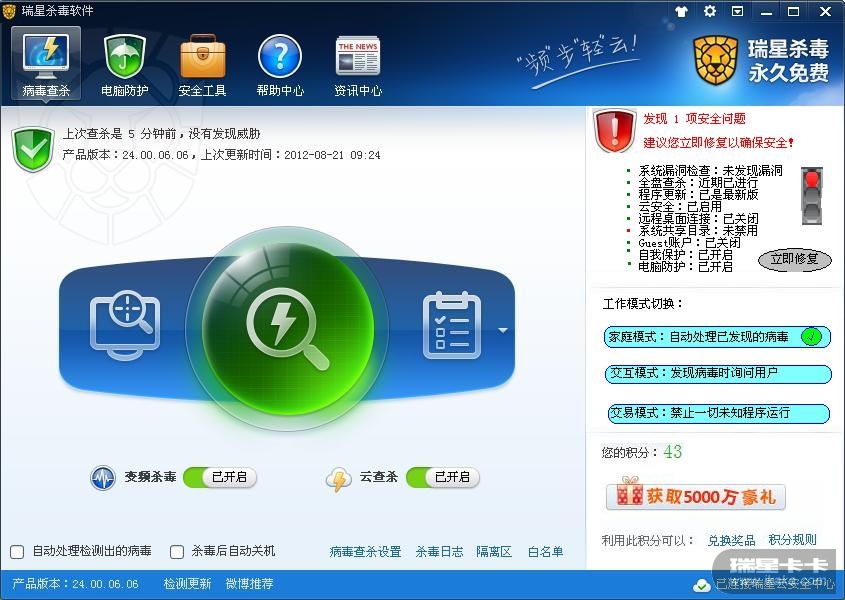Click 发现 1 项安全问题 heading
Image resolution: width=845 pixels, height=600 pixels.
(695, 119)
